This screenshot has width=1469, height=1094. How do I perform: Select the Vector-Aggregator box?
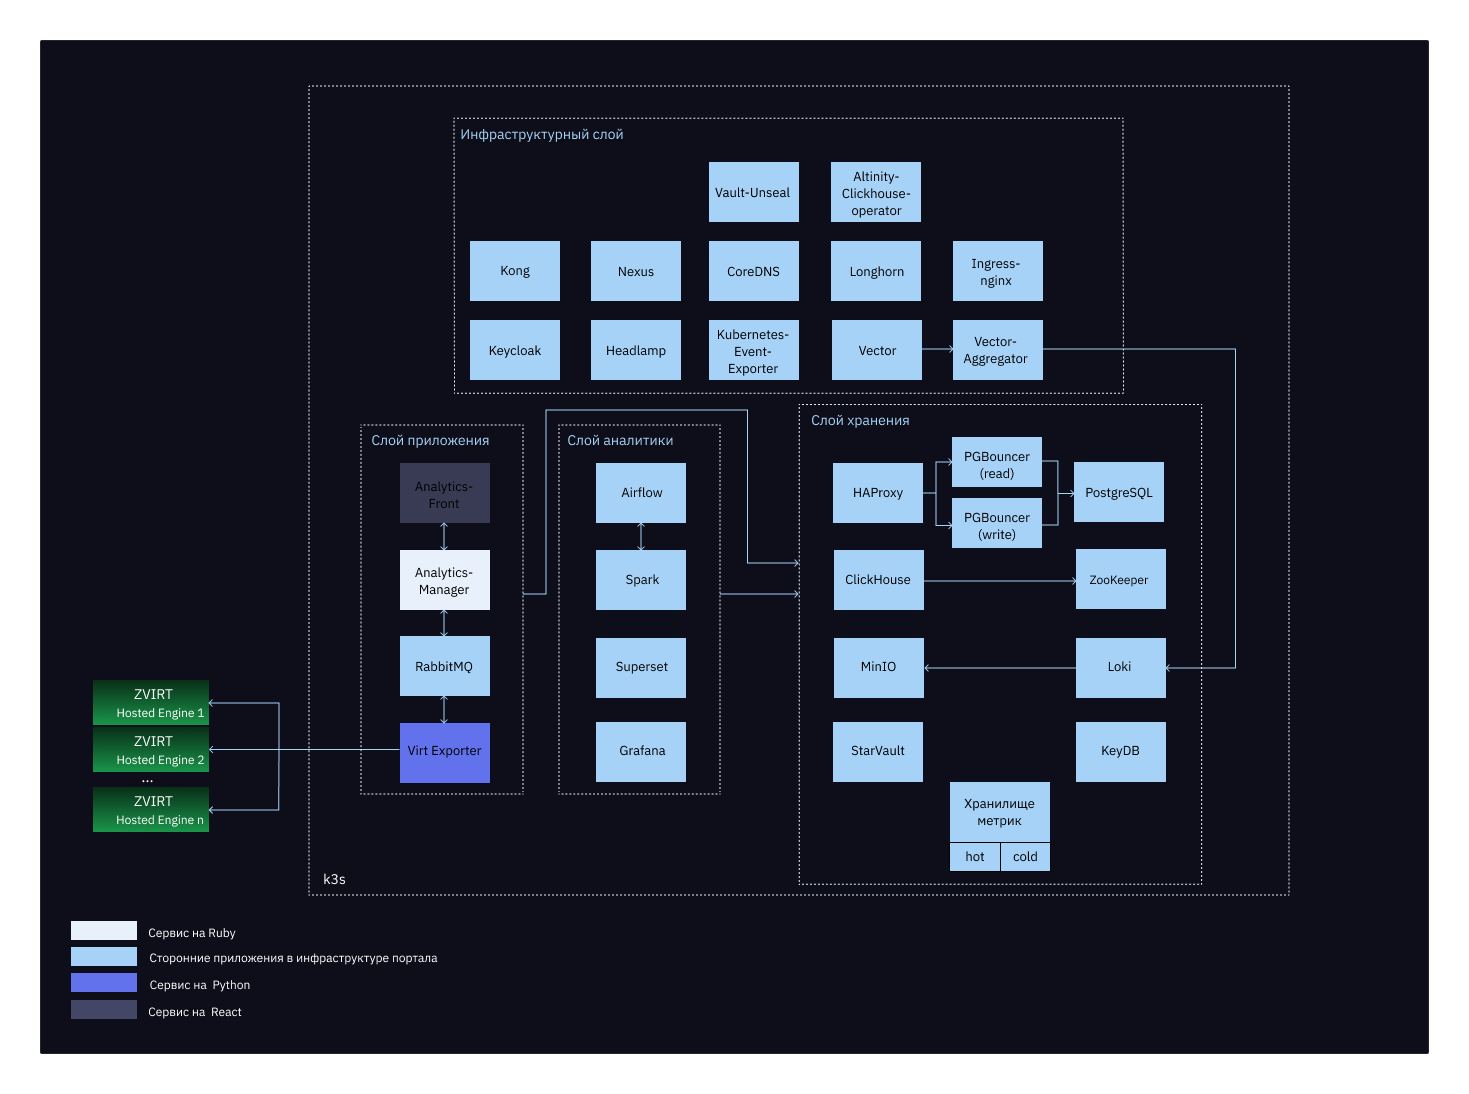997,350
